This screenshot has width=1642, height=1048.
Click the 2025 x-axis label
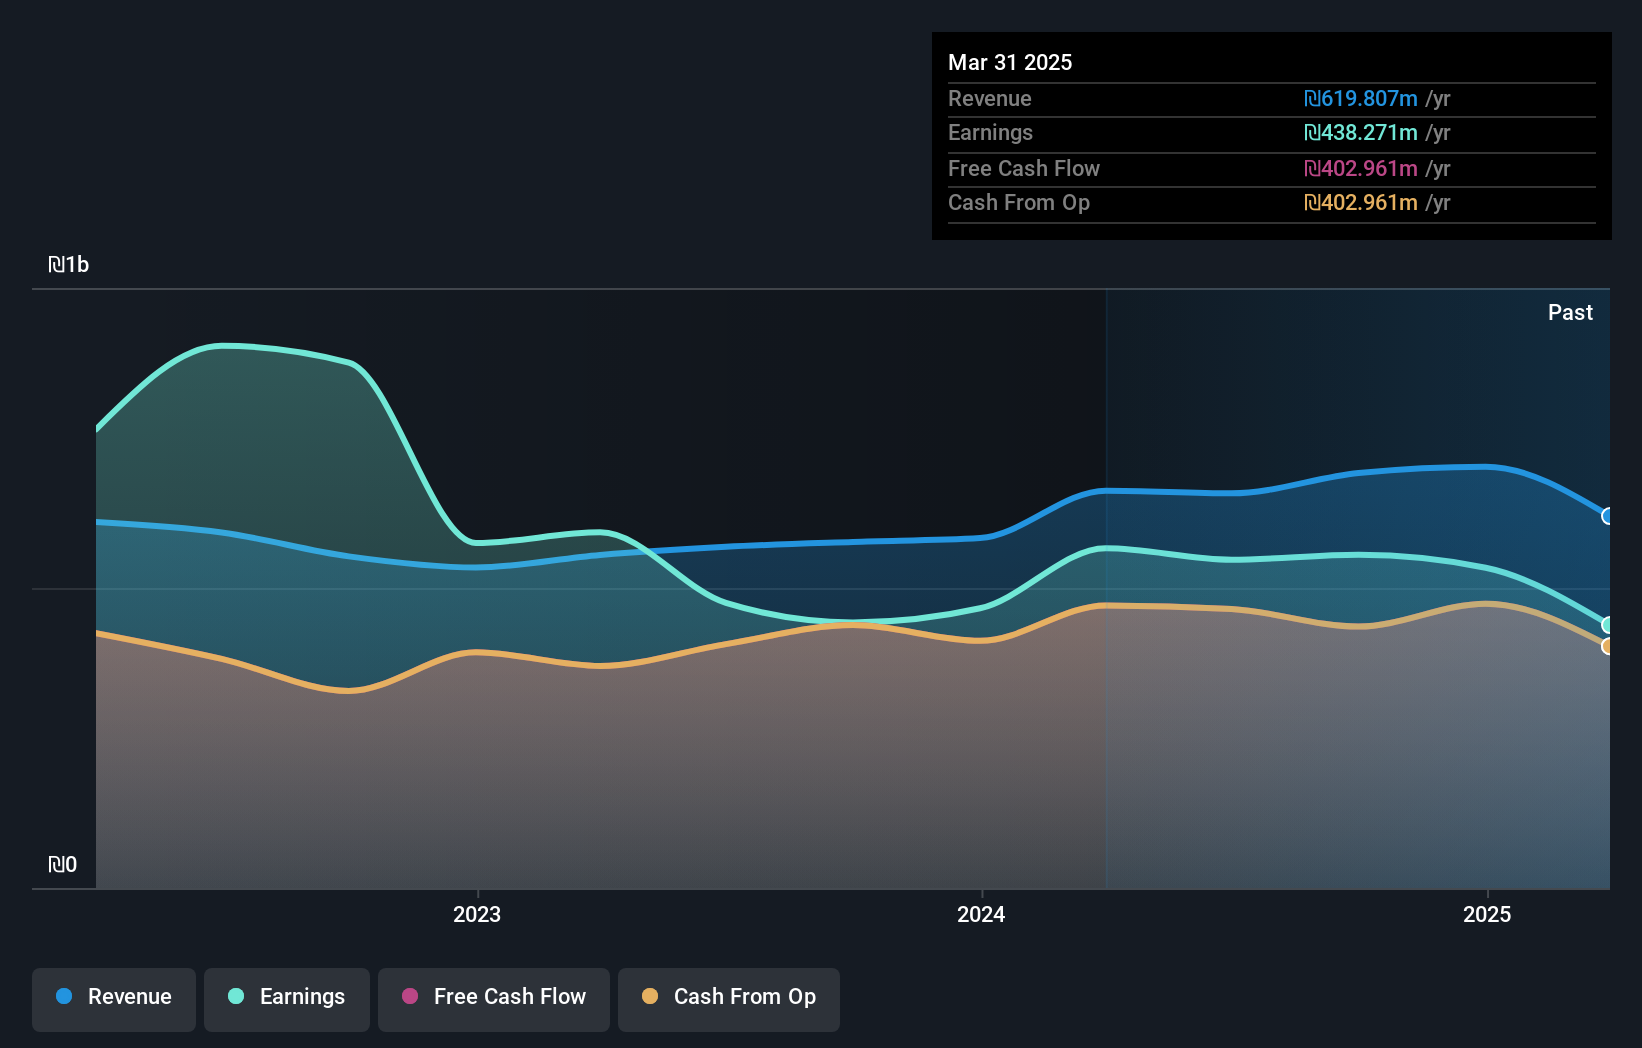point(1487,915)
